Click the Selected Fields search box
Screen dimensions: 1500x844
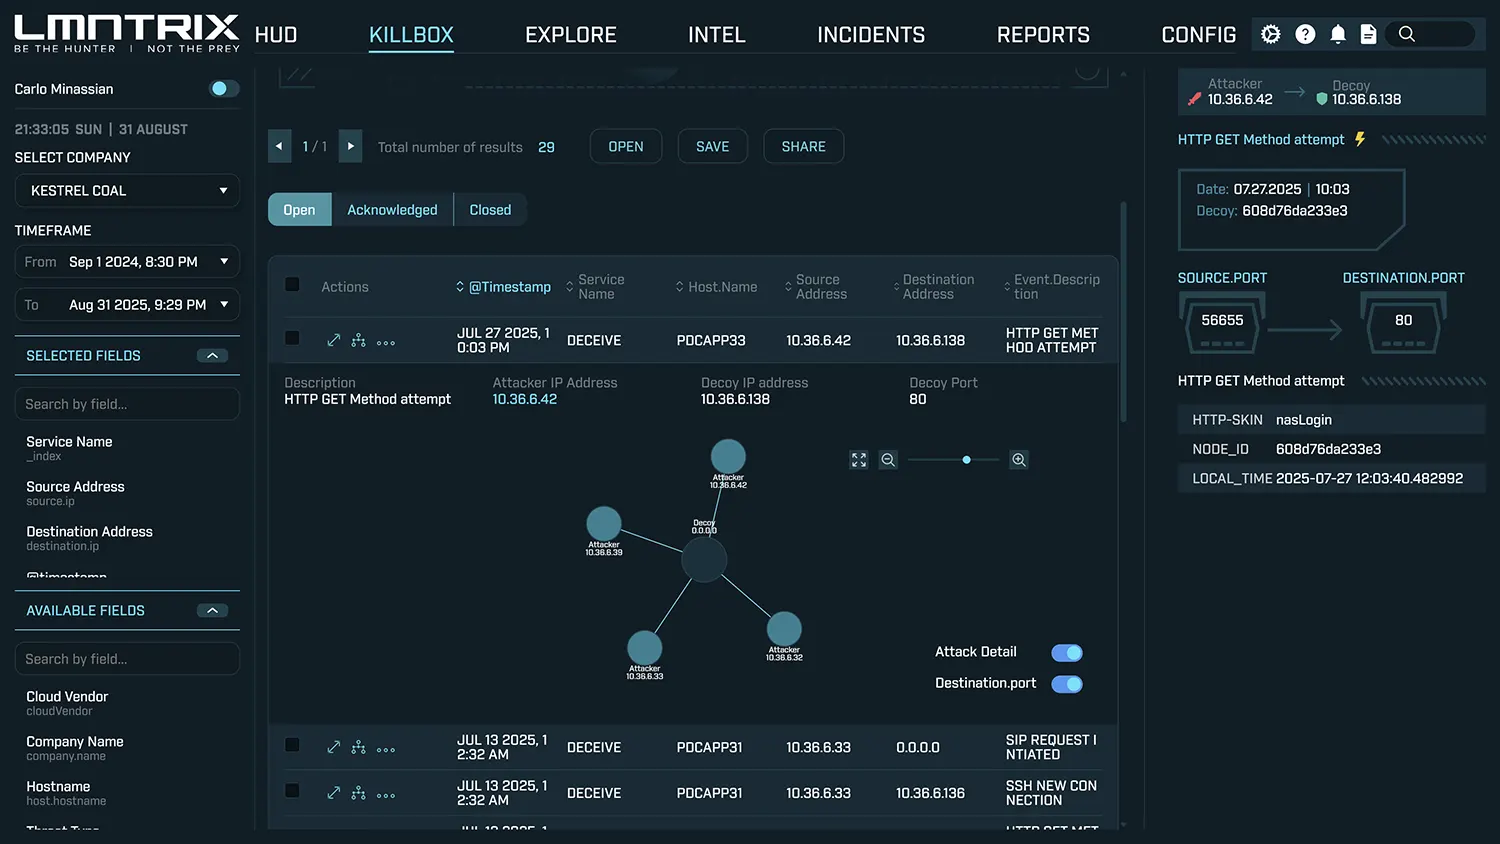point(127,404)
